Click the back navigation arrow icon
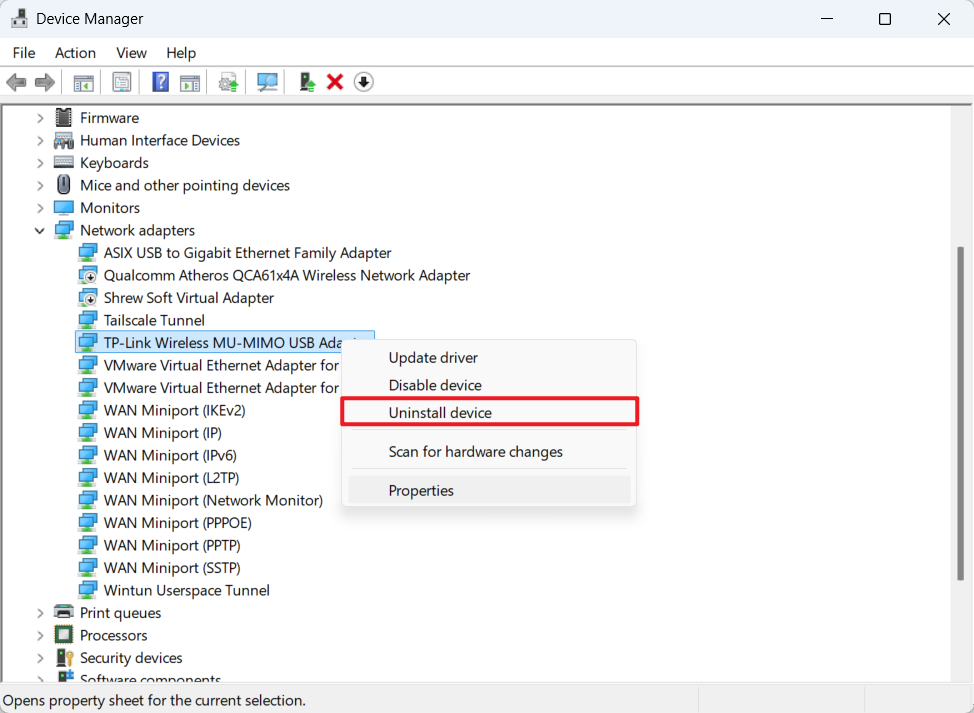This screenshot has height=713, width=974. [x=16, y=81]
